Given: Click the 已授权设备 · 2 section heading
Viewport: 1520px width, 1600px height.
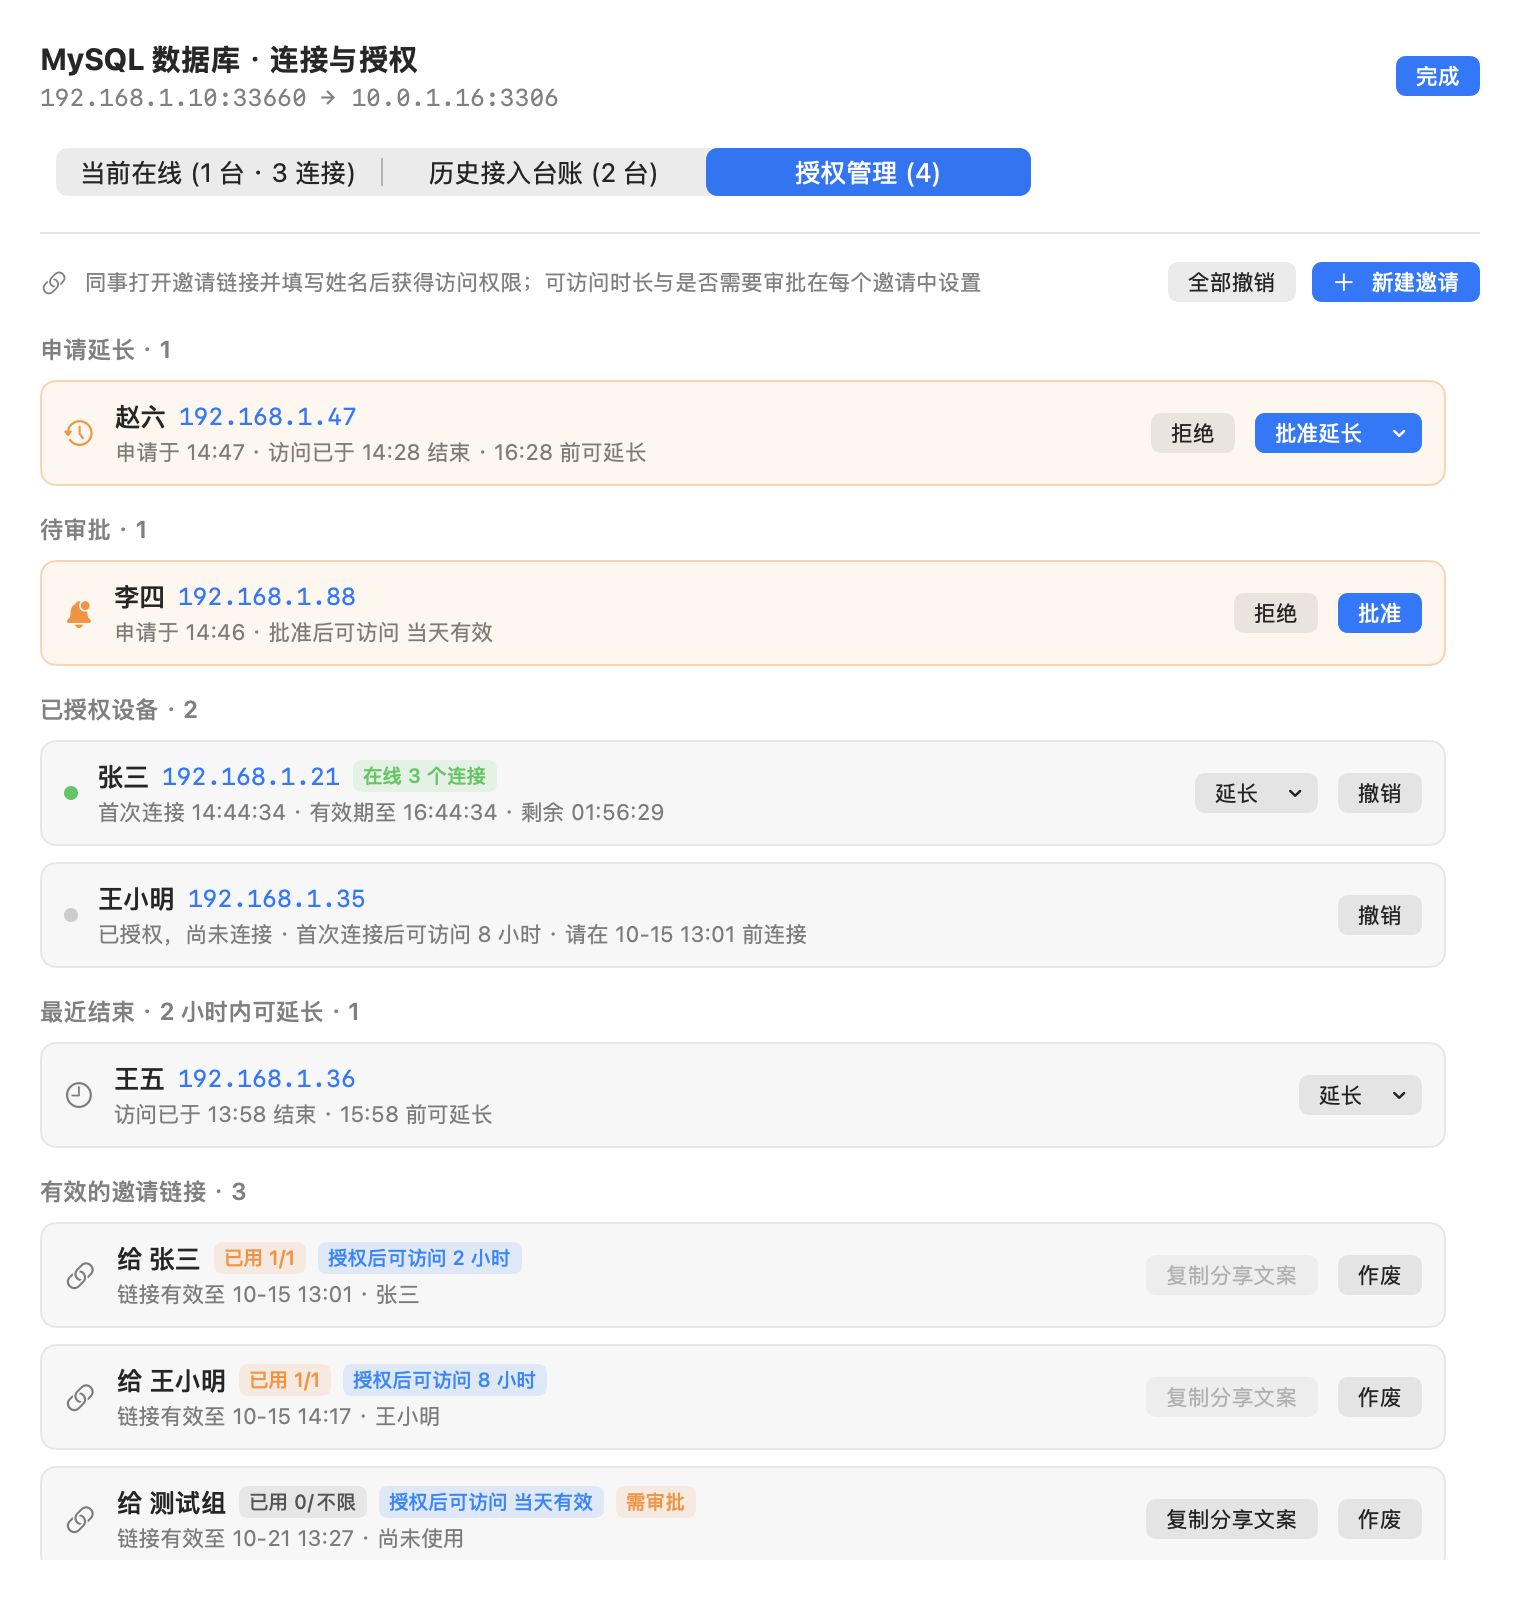Looking at the screenshot, I should 119,710.
